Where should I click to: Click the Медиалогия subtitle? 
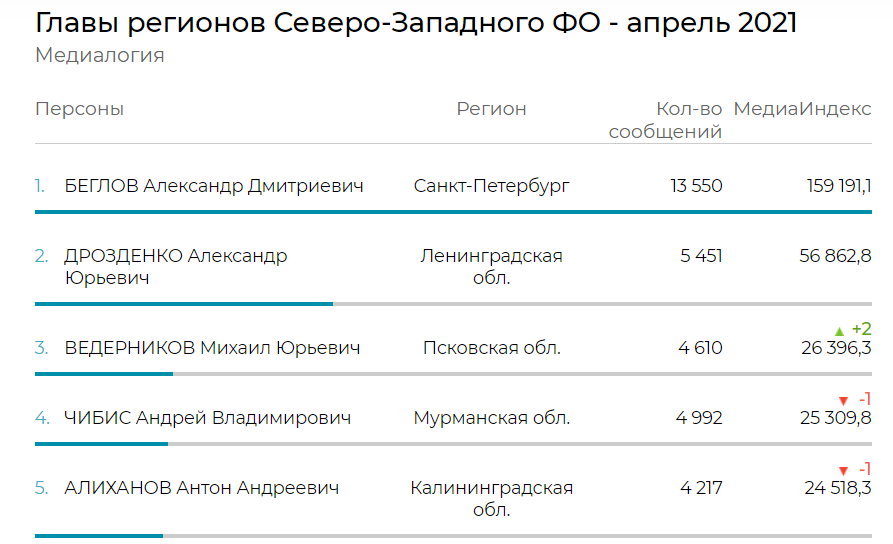coord(100,55)
